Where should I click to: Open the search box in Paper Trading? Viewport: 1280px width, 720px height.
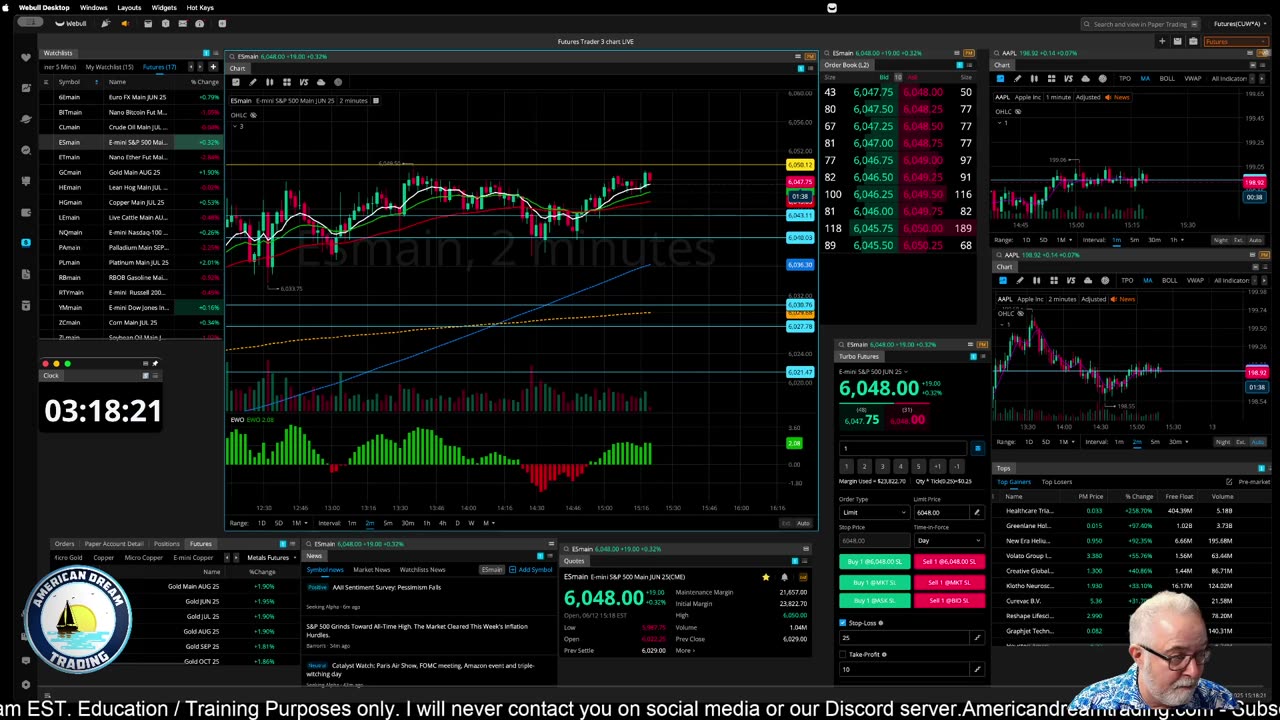point(1140,24)
